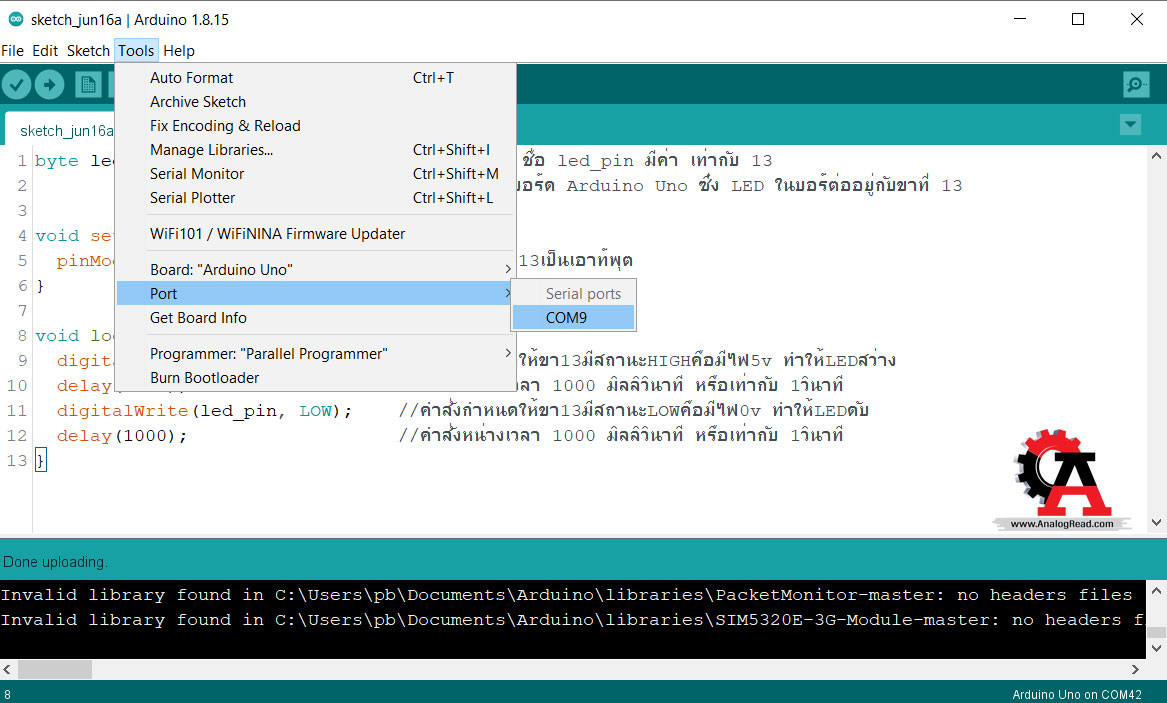Maximize the Arduino window
Image resolution: width=1167 pixels, height=703 pixels.
click(x=1078, y=19)
